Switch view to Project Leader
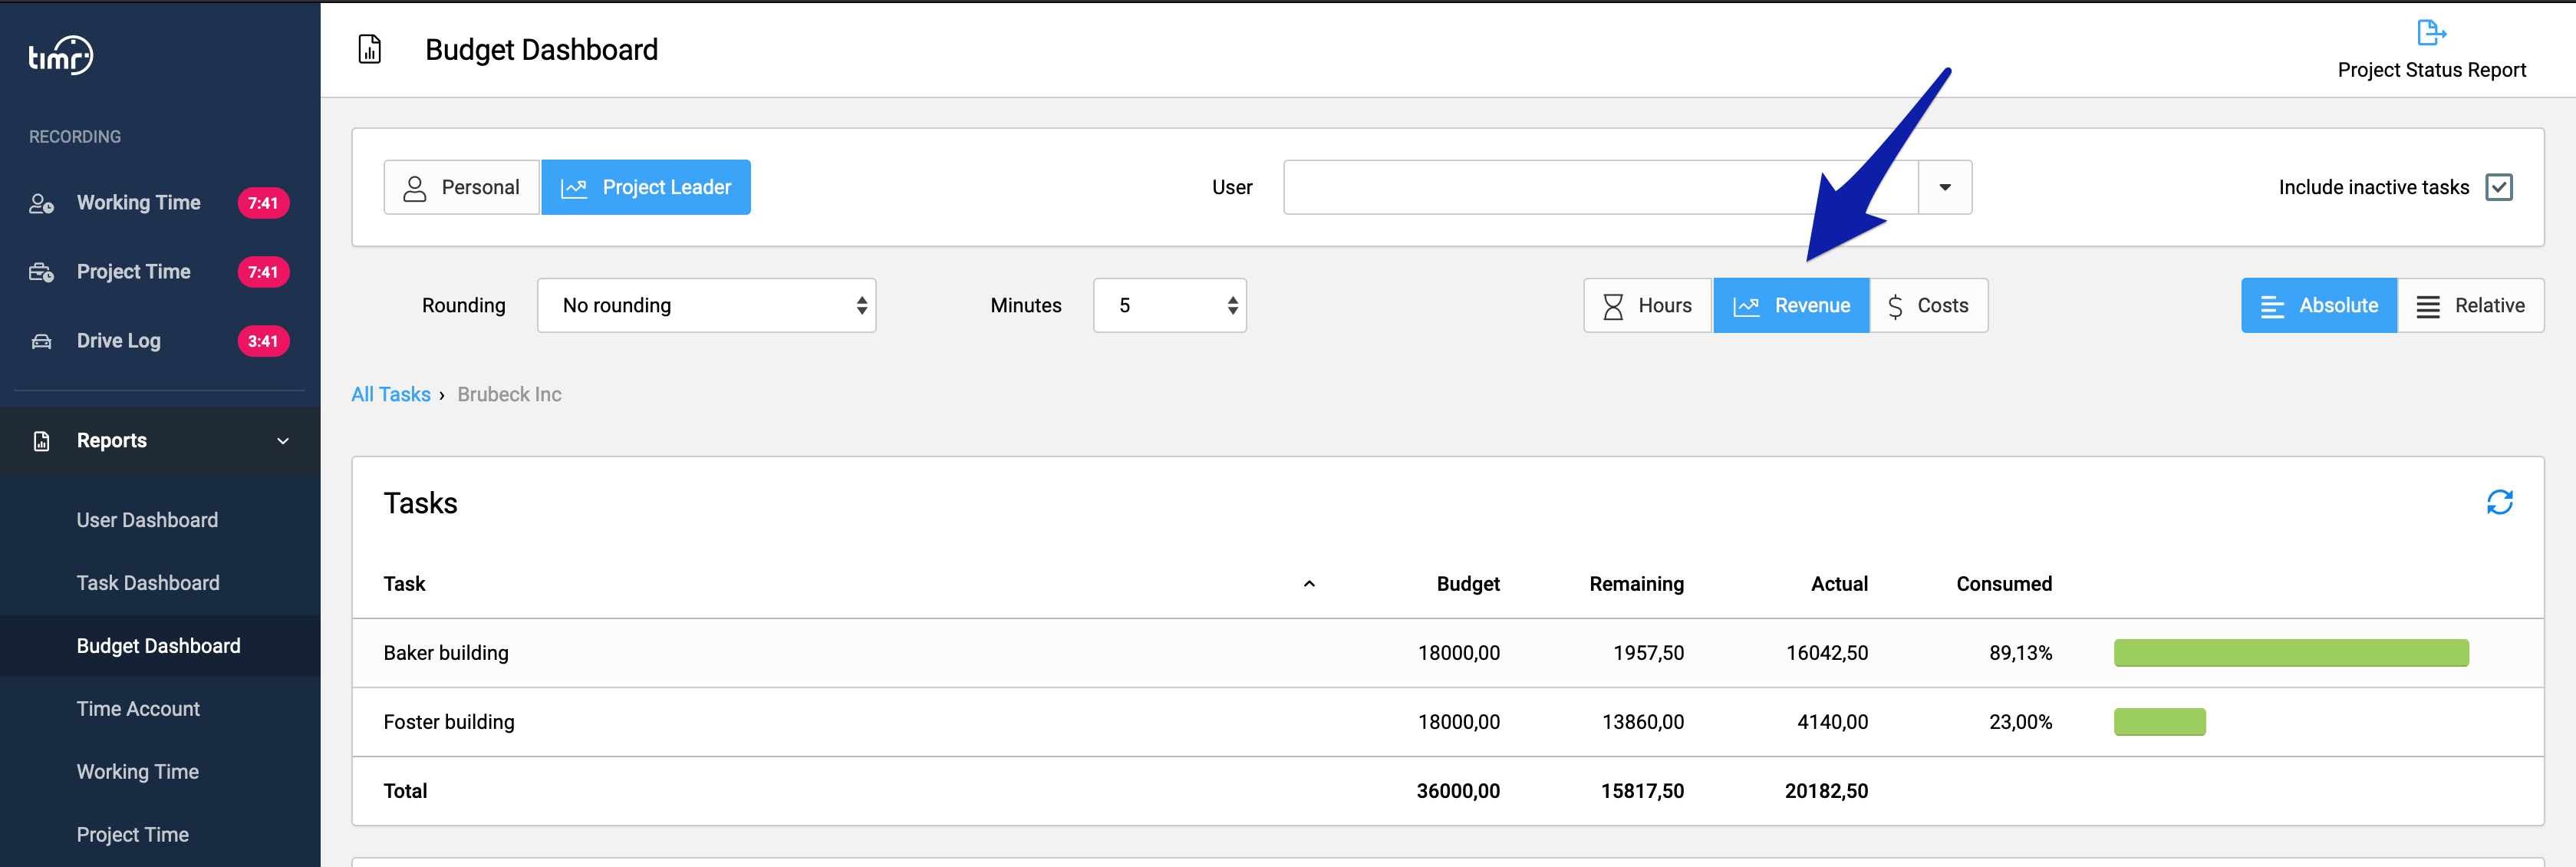The image size is (2576, 867). click(646, 188)
